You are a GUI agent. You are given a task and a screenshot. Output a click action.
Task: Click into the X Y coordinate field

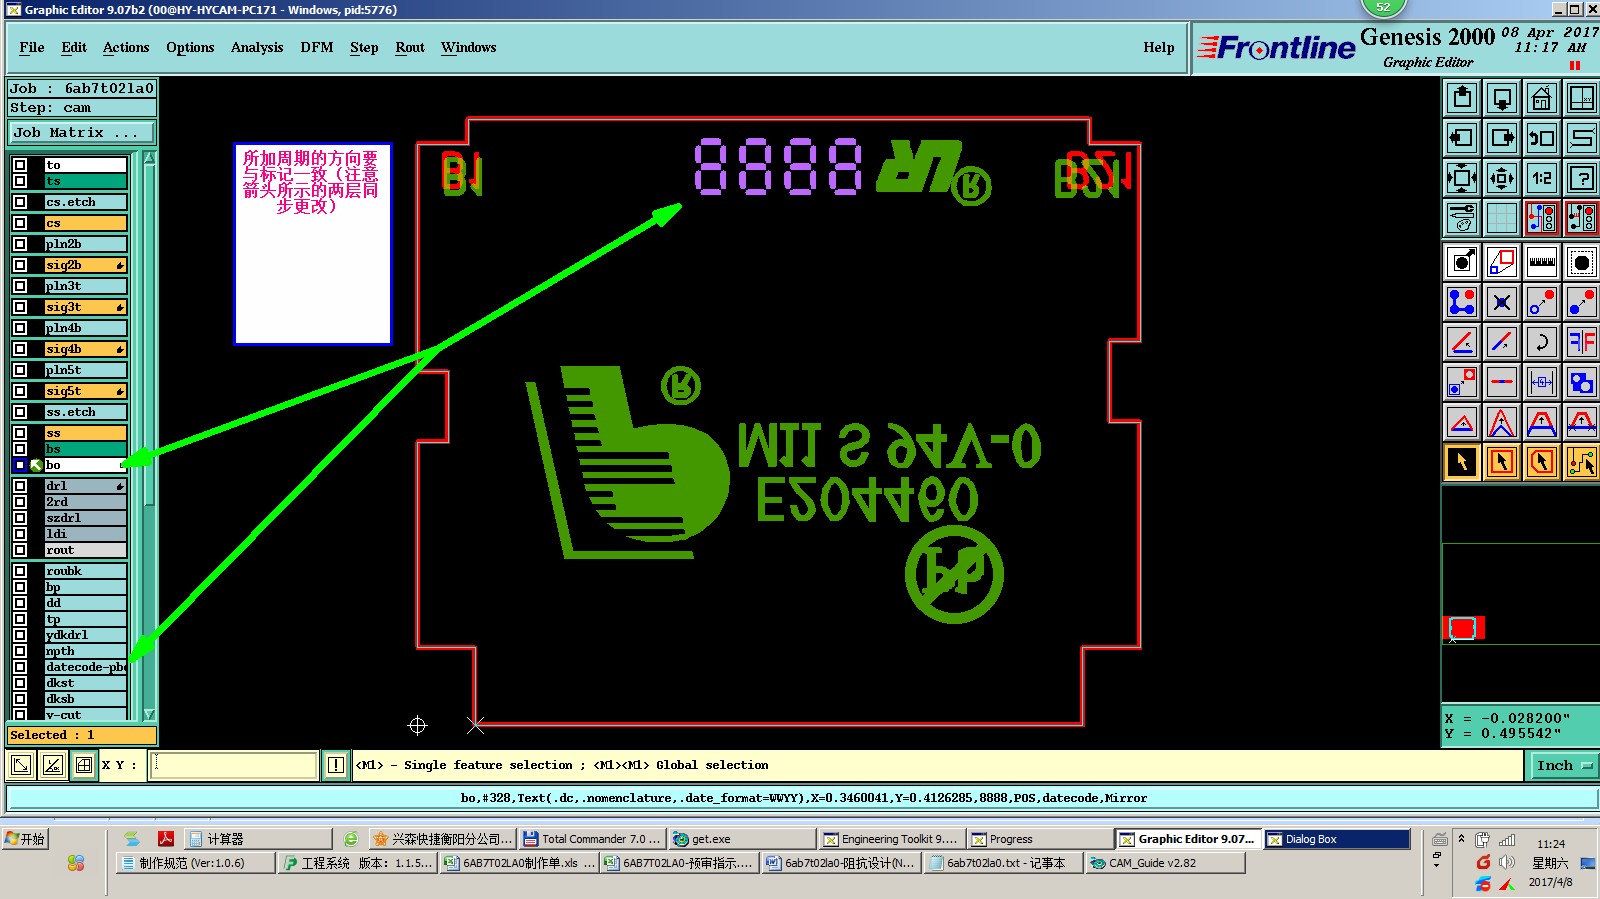pyautogui.click(x=233, y=765)
